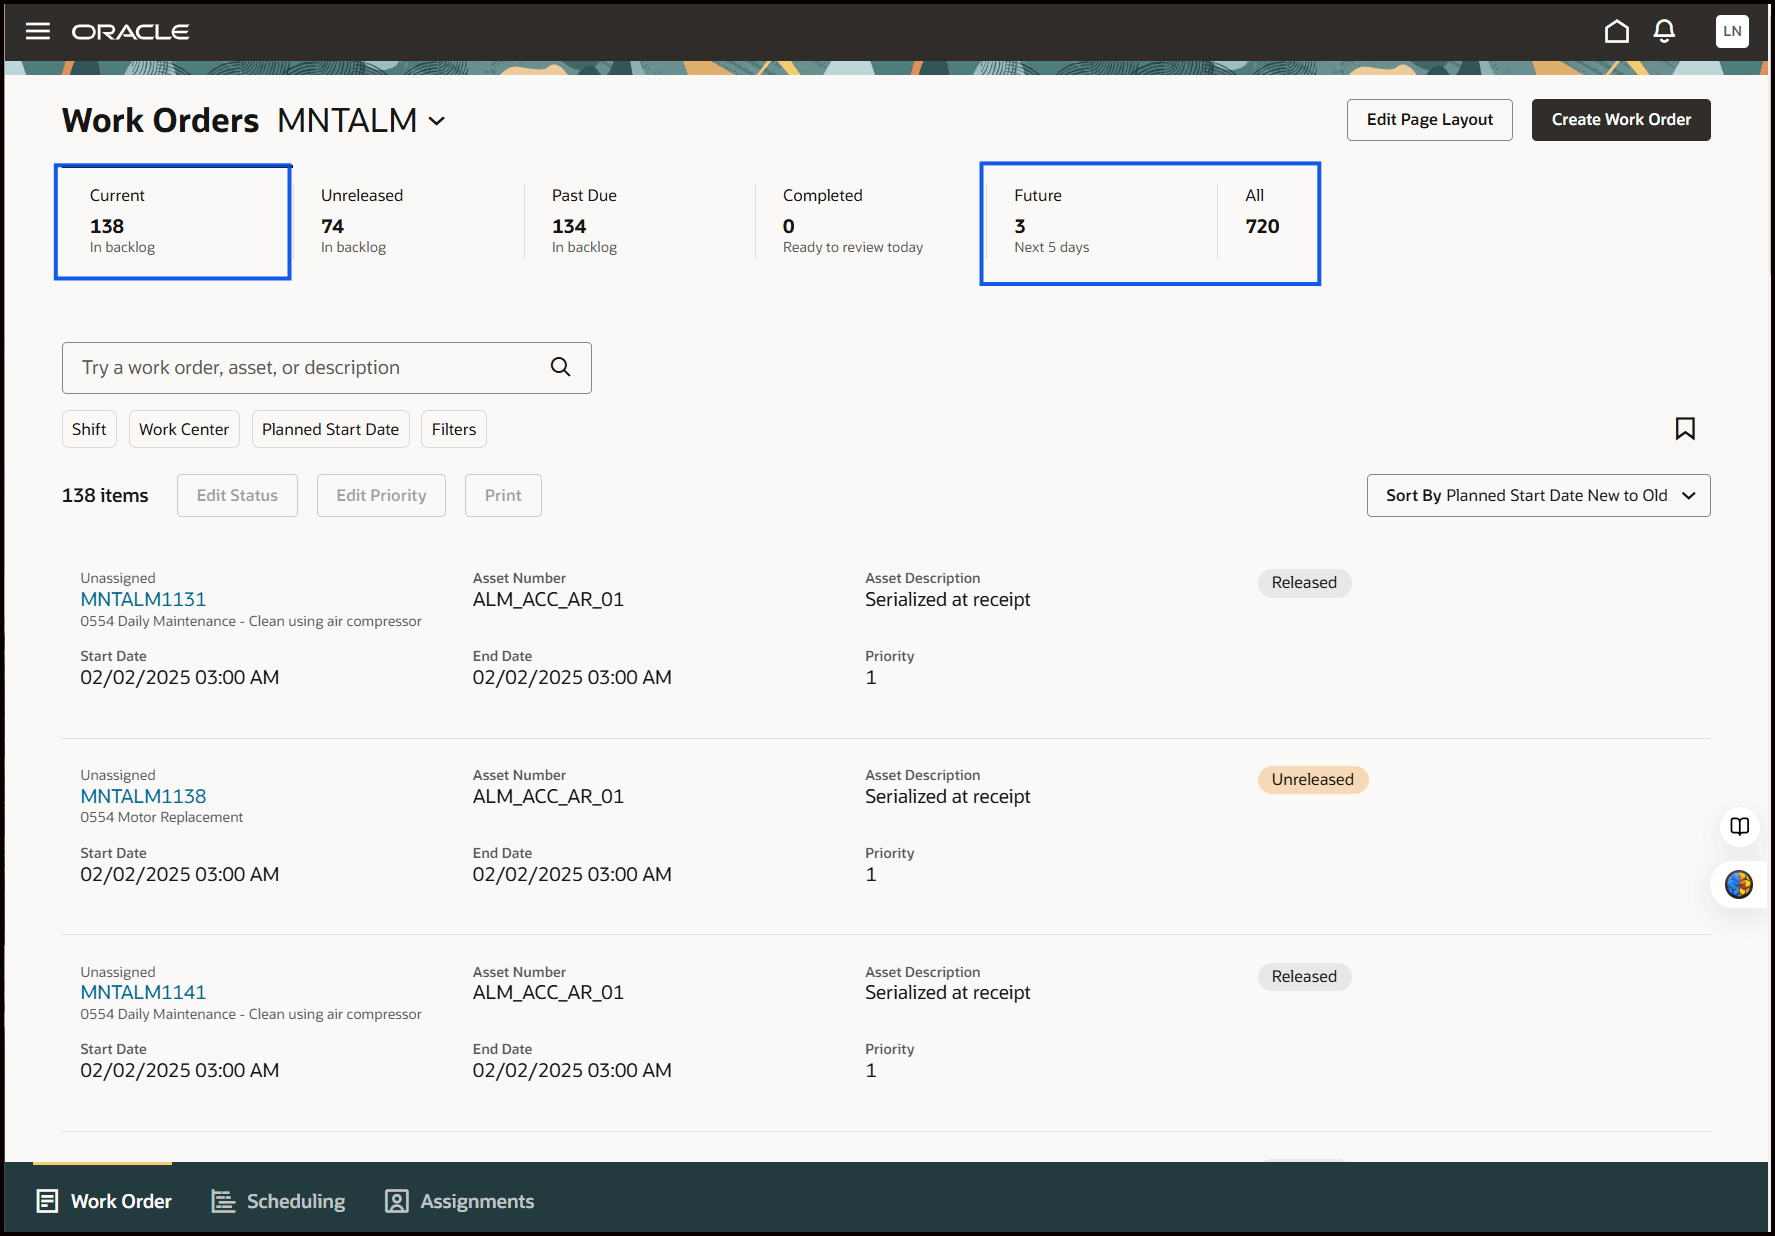Launch the colorful assistant icon

point(1739,884)
